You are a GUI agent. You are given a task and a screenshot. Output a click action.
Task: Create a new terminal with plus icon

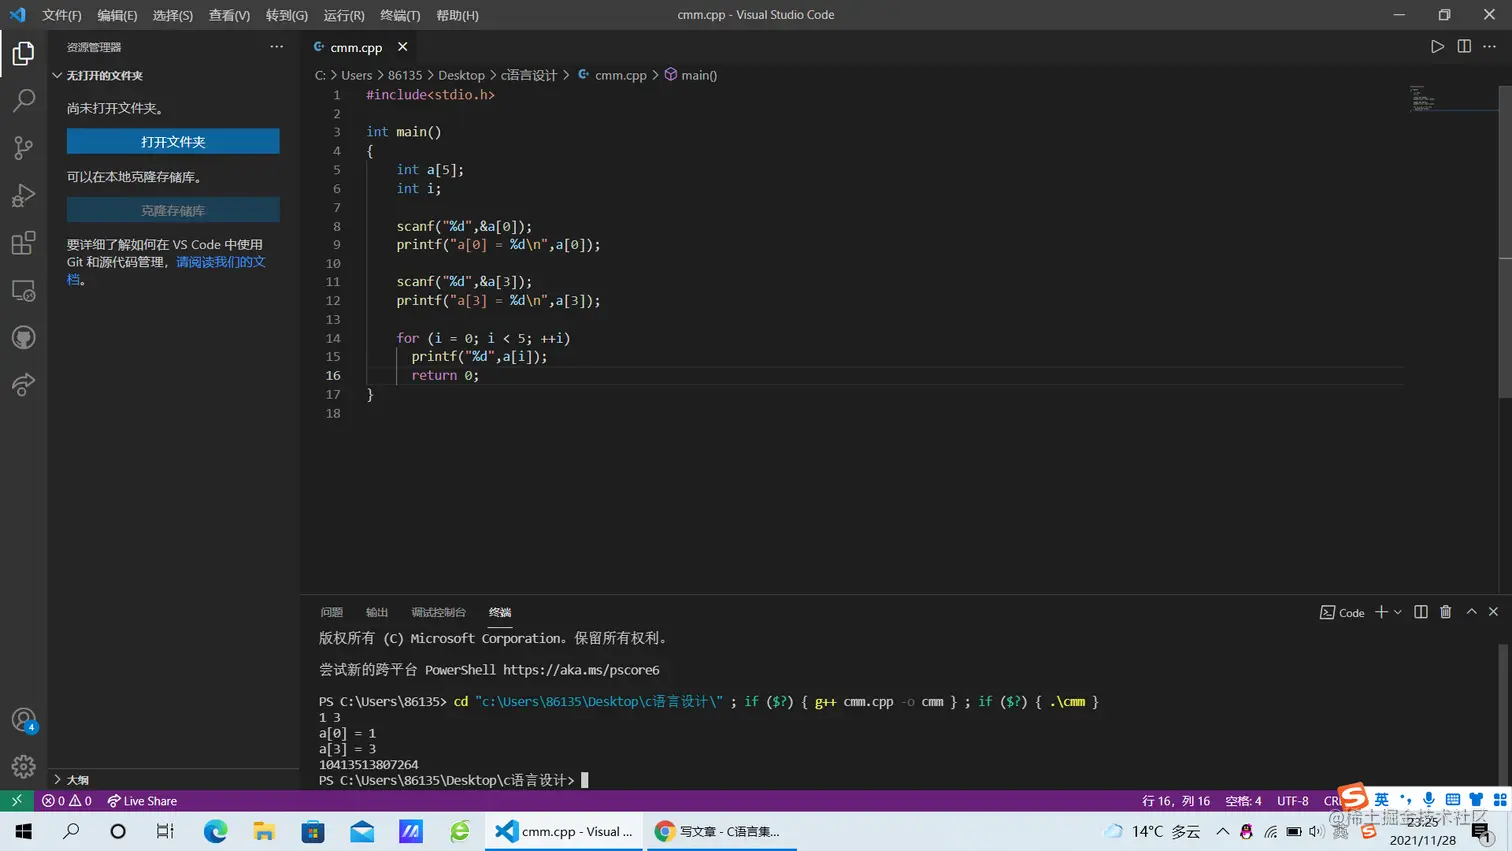click(1381, 612)
